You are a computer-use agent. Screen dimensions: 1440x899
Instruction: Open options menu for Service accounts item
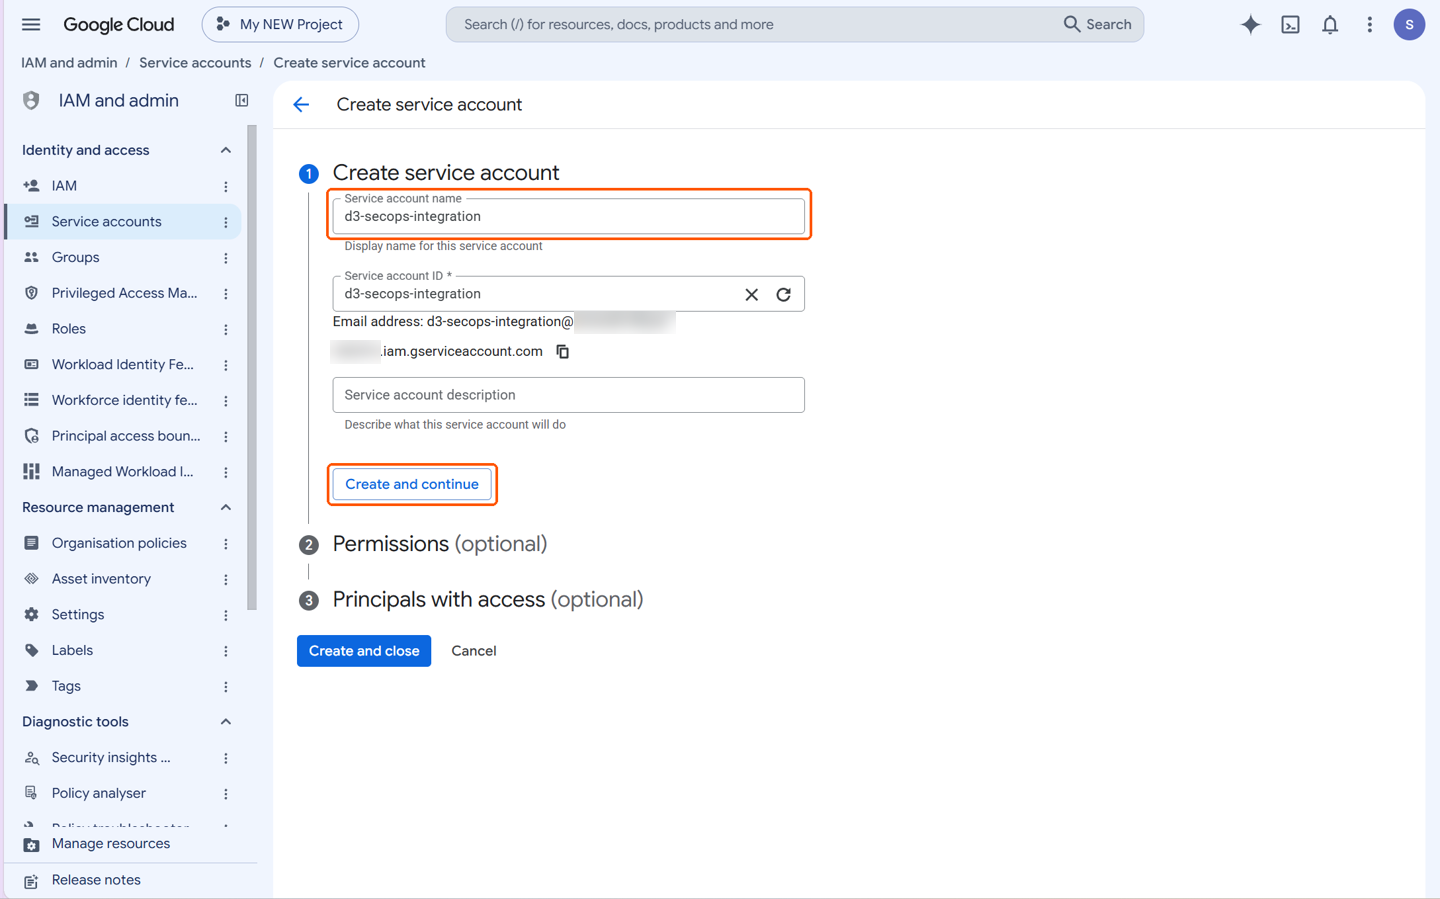[x=226, y=222]
